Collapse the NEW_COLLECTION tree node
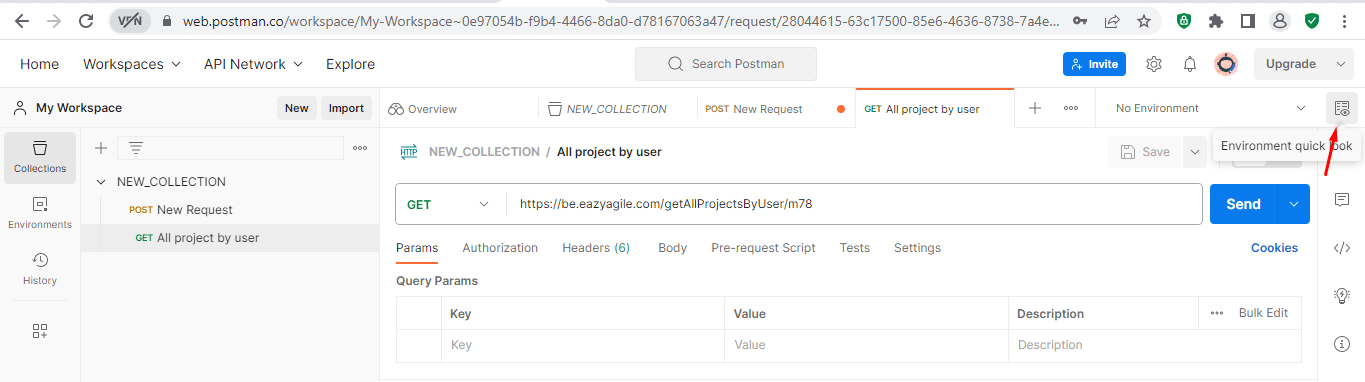 click(100, 182)
